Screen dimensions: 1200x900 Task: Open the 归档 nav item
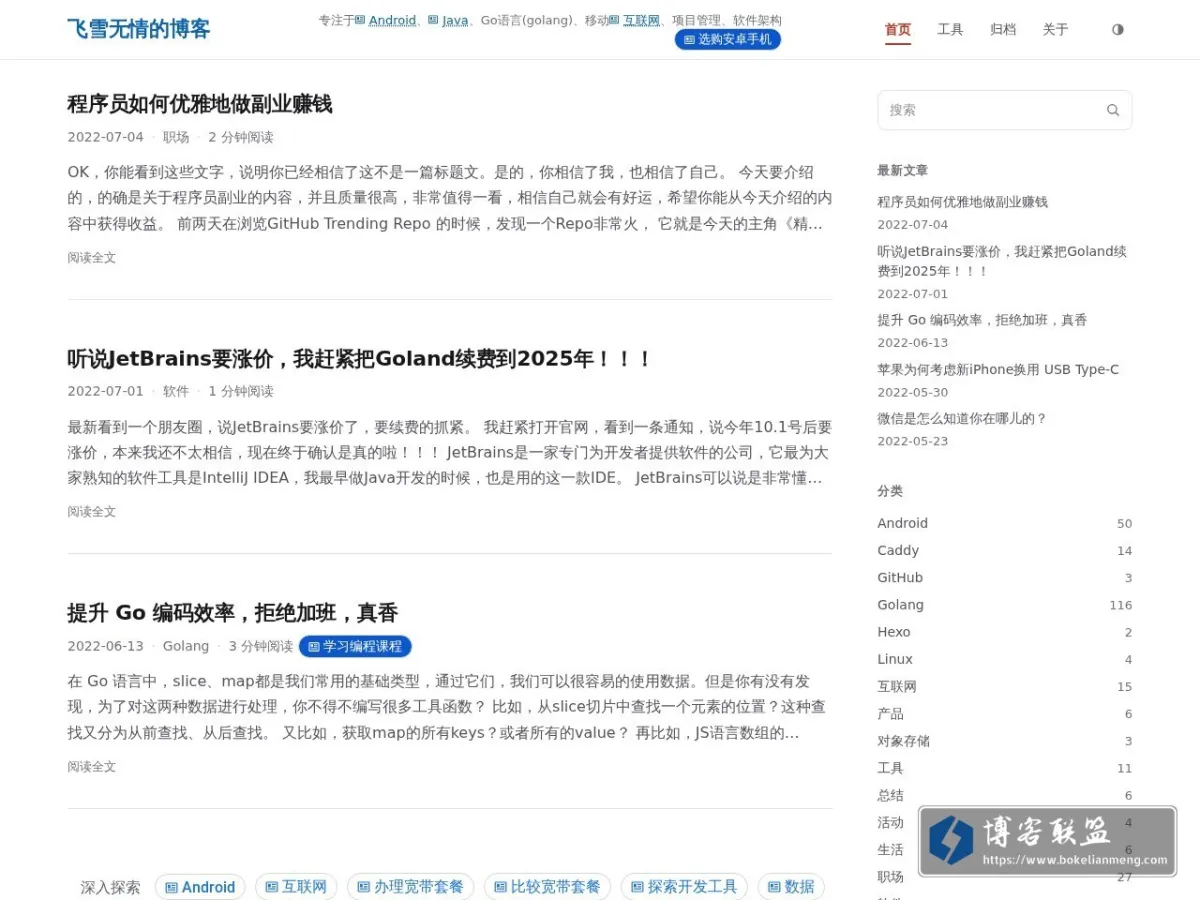click(1003, 30)
